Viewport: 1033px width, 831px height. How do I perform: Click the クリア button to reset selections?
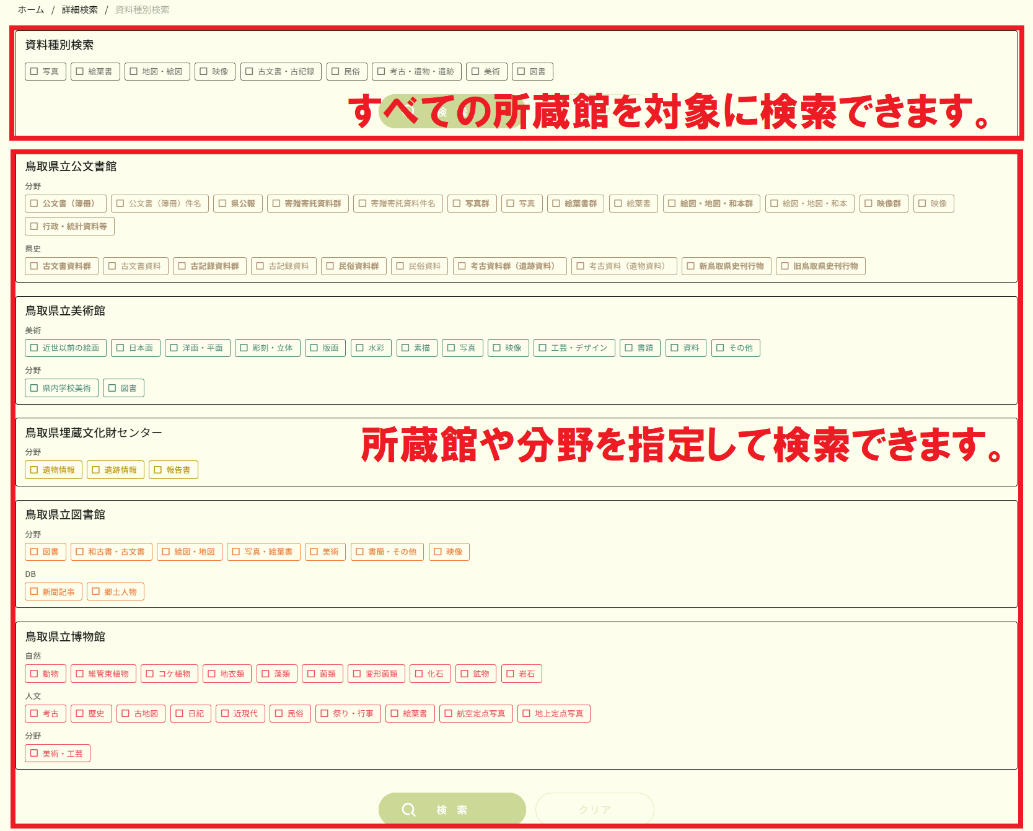[x=596, y=810]
